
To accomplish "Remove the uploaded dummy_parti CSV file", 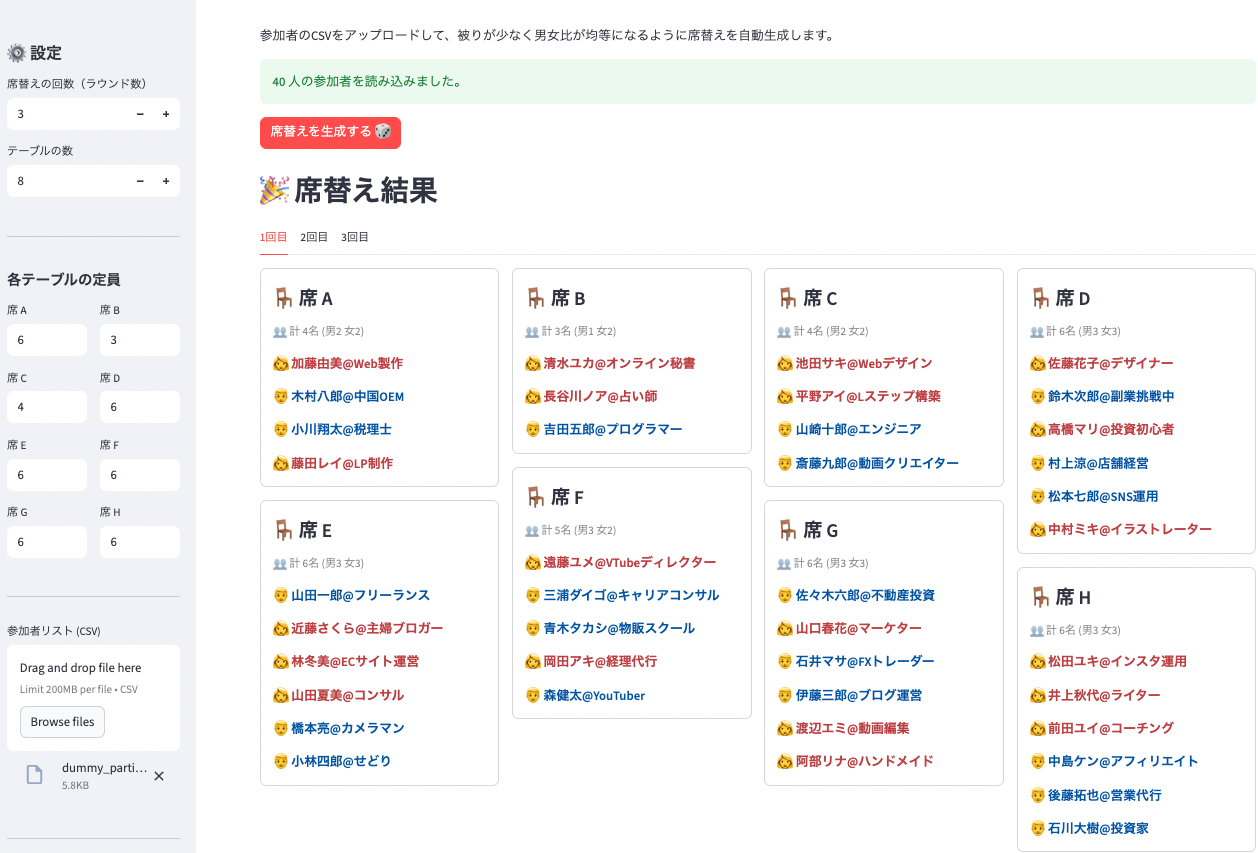I will [x=159, y=775].
